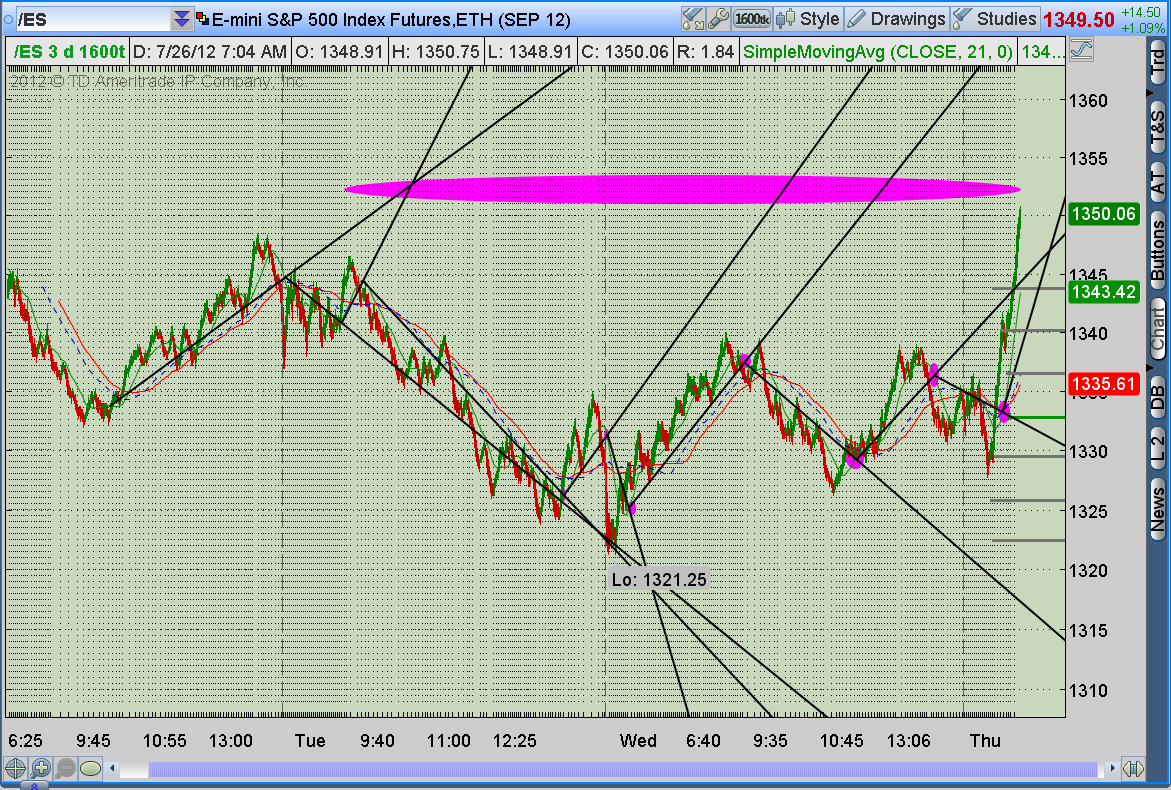Open the AT side tab
The width and height of the screenshot is (1171, 790).
tap(1157, 181)
